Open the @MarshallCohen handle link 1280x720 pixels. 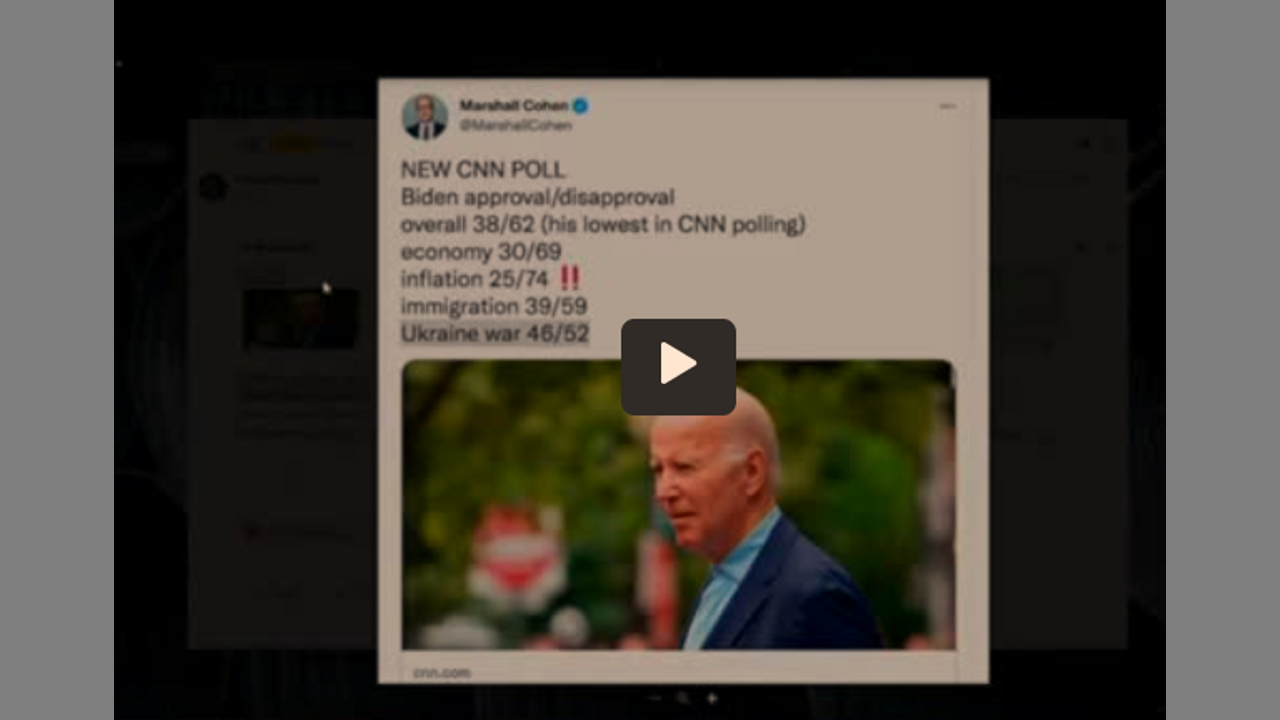tap(515, 126)
